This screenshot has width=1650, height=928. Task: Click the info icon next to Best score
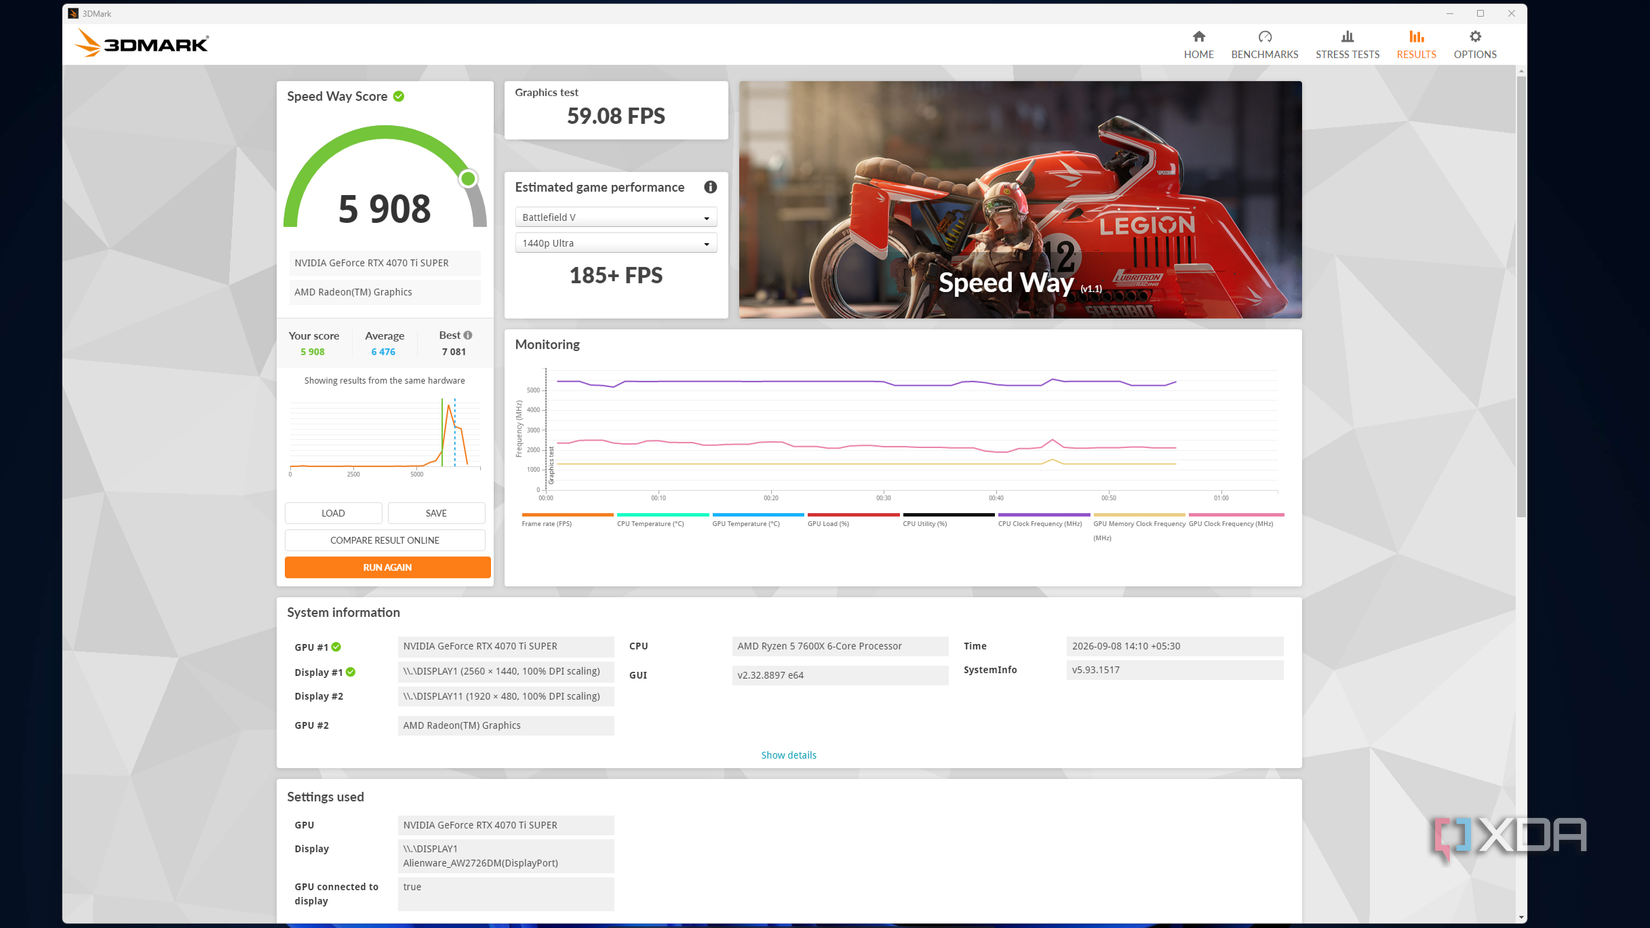[x=468, y=335]
